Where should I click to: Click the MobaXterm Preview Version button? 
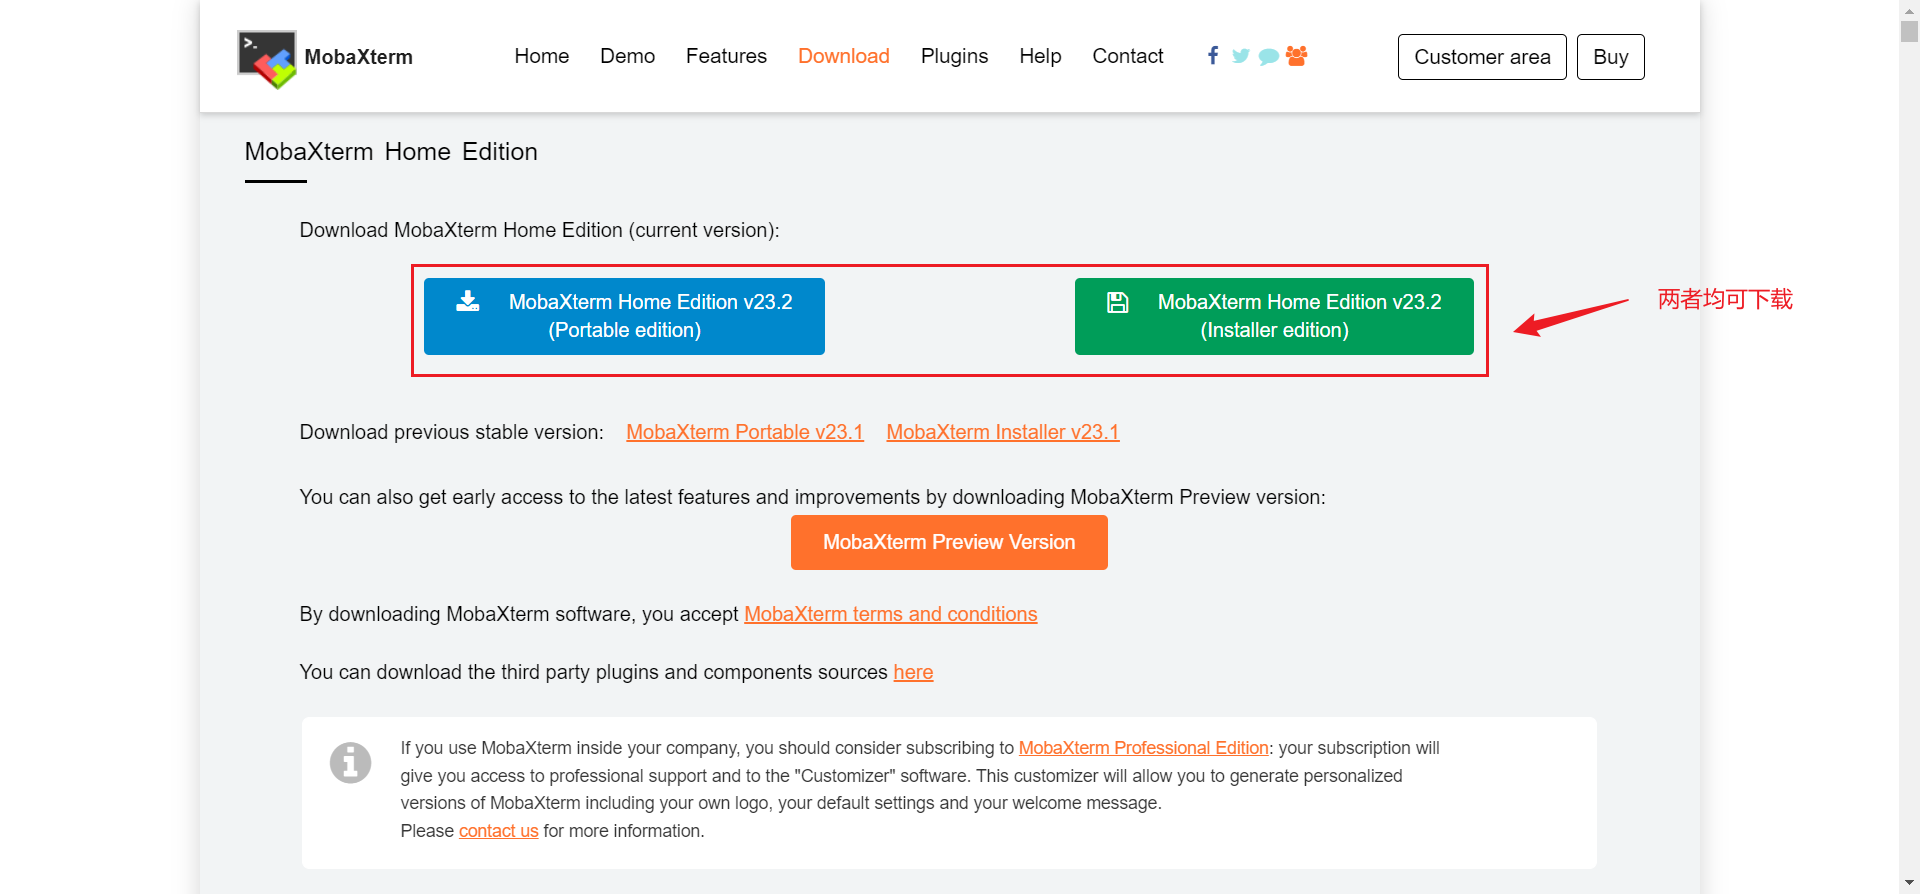[x=949, y=542]
